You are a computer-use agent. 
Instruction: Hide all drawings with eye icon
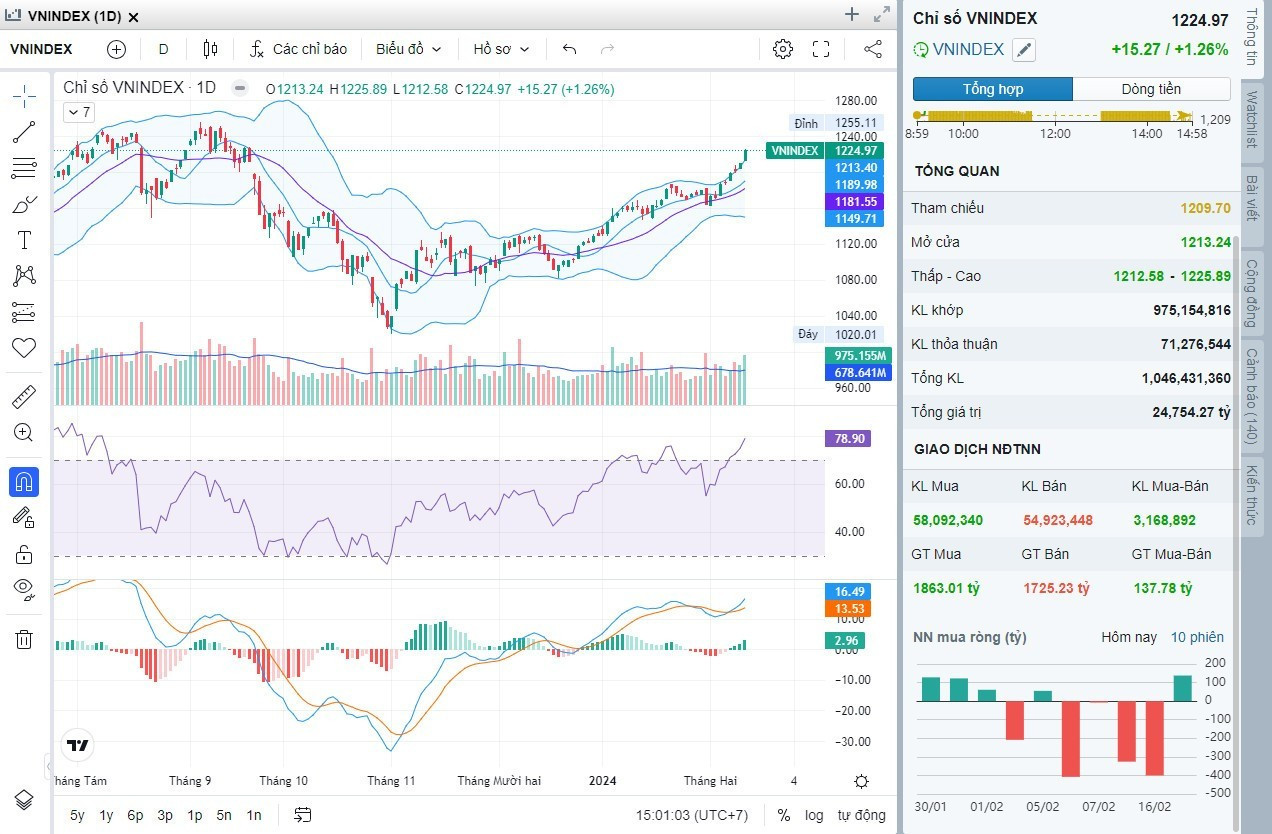pos(24,587)
